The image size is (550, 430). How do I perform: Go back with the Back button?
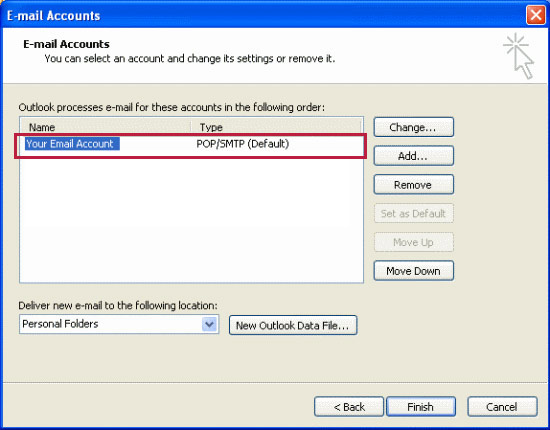coord(349,407)
